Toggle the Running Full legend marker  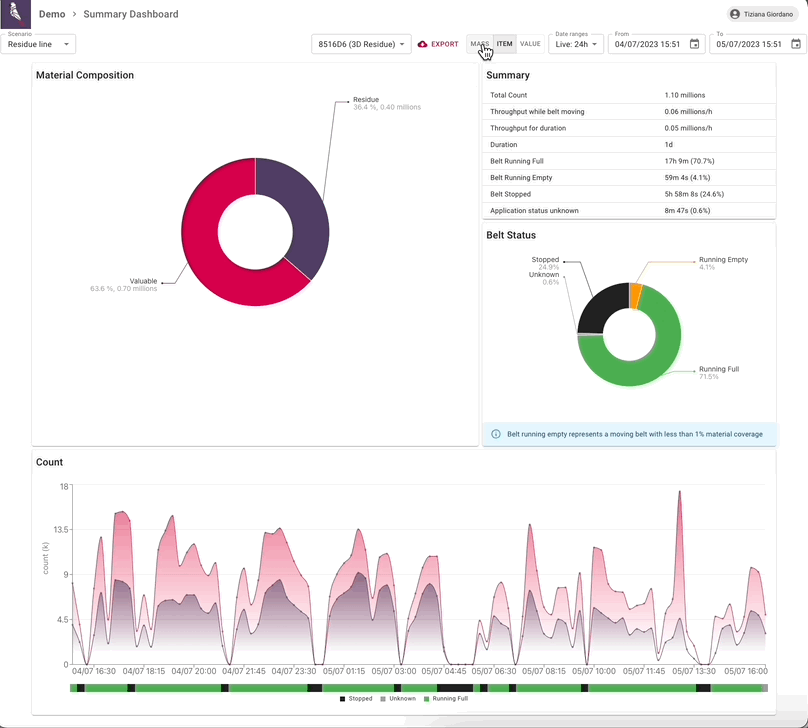tap(427, 698)
